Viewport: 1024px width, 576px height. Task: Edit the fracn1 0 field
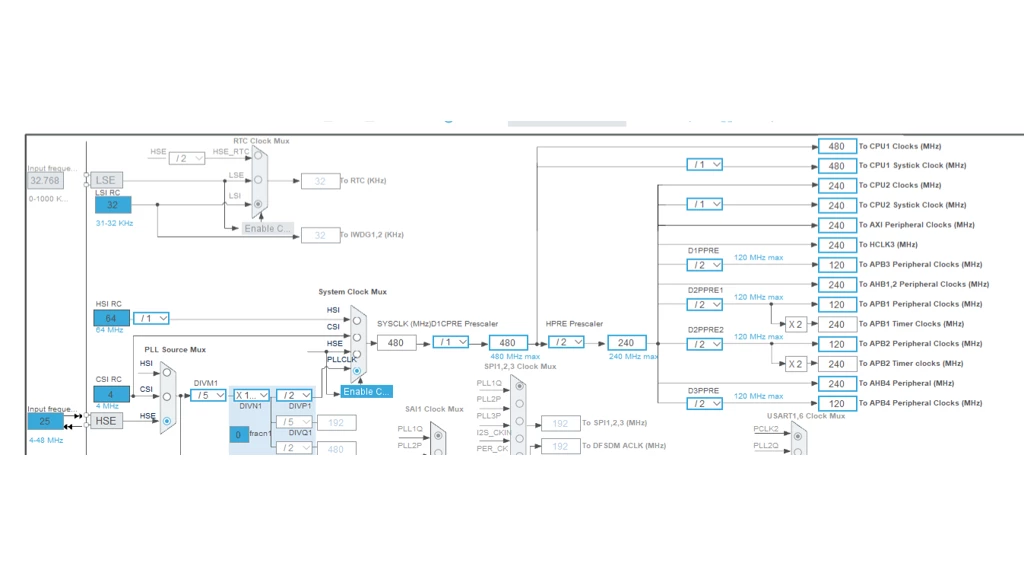point(238,434)
